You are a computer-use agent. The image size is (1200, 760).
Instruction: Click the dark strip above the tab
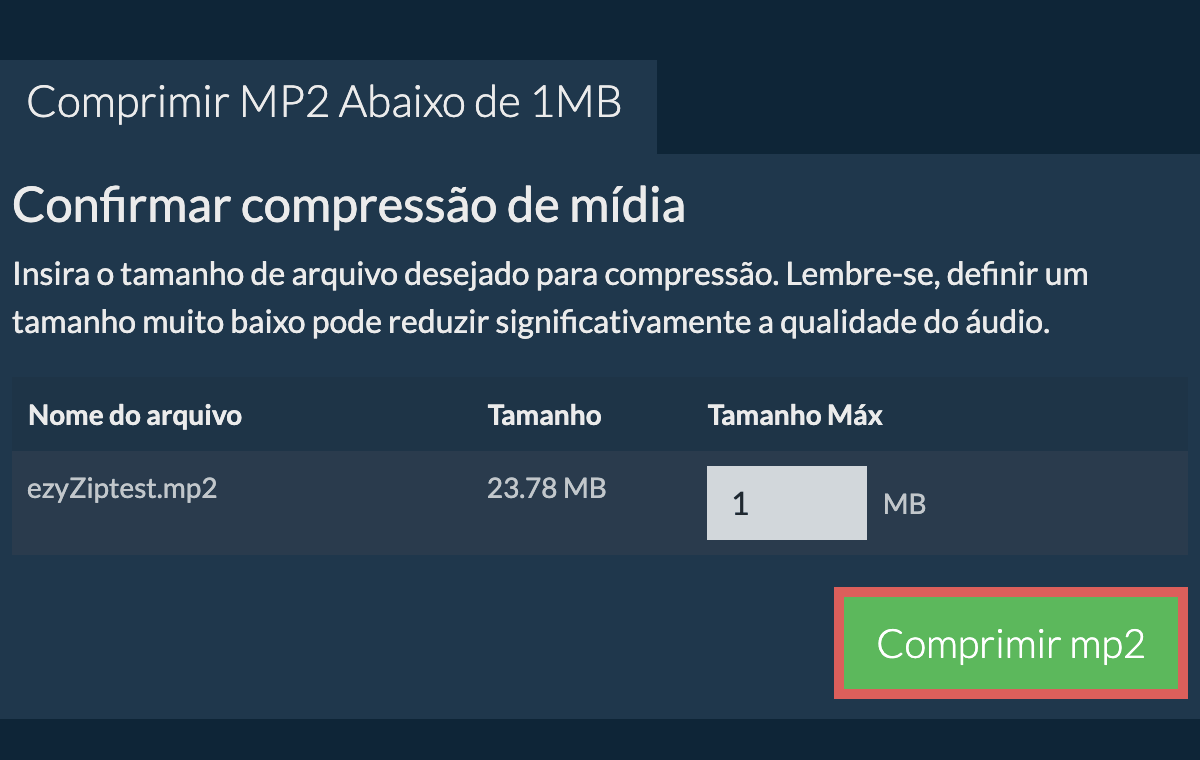(x=600, y=28)
